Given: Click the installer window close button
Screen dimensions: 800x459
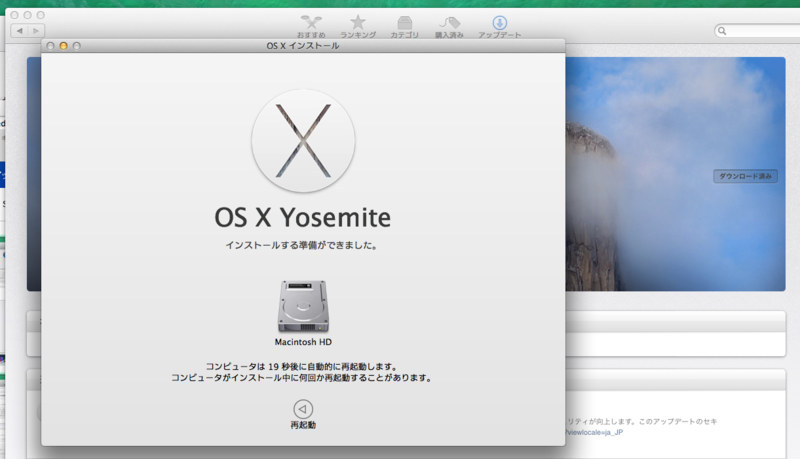Looking at the screenshot, I should point(50,46).
